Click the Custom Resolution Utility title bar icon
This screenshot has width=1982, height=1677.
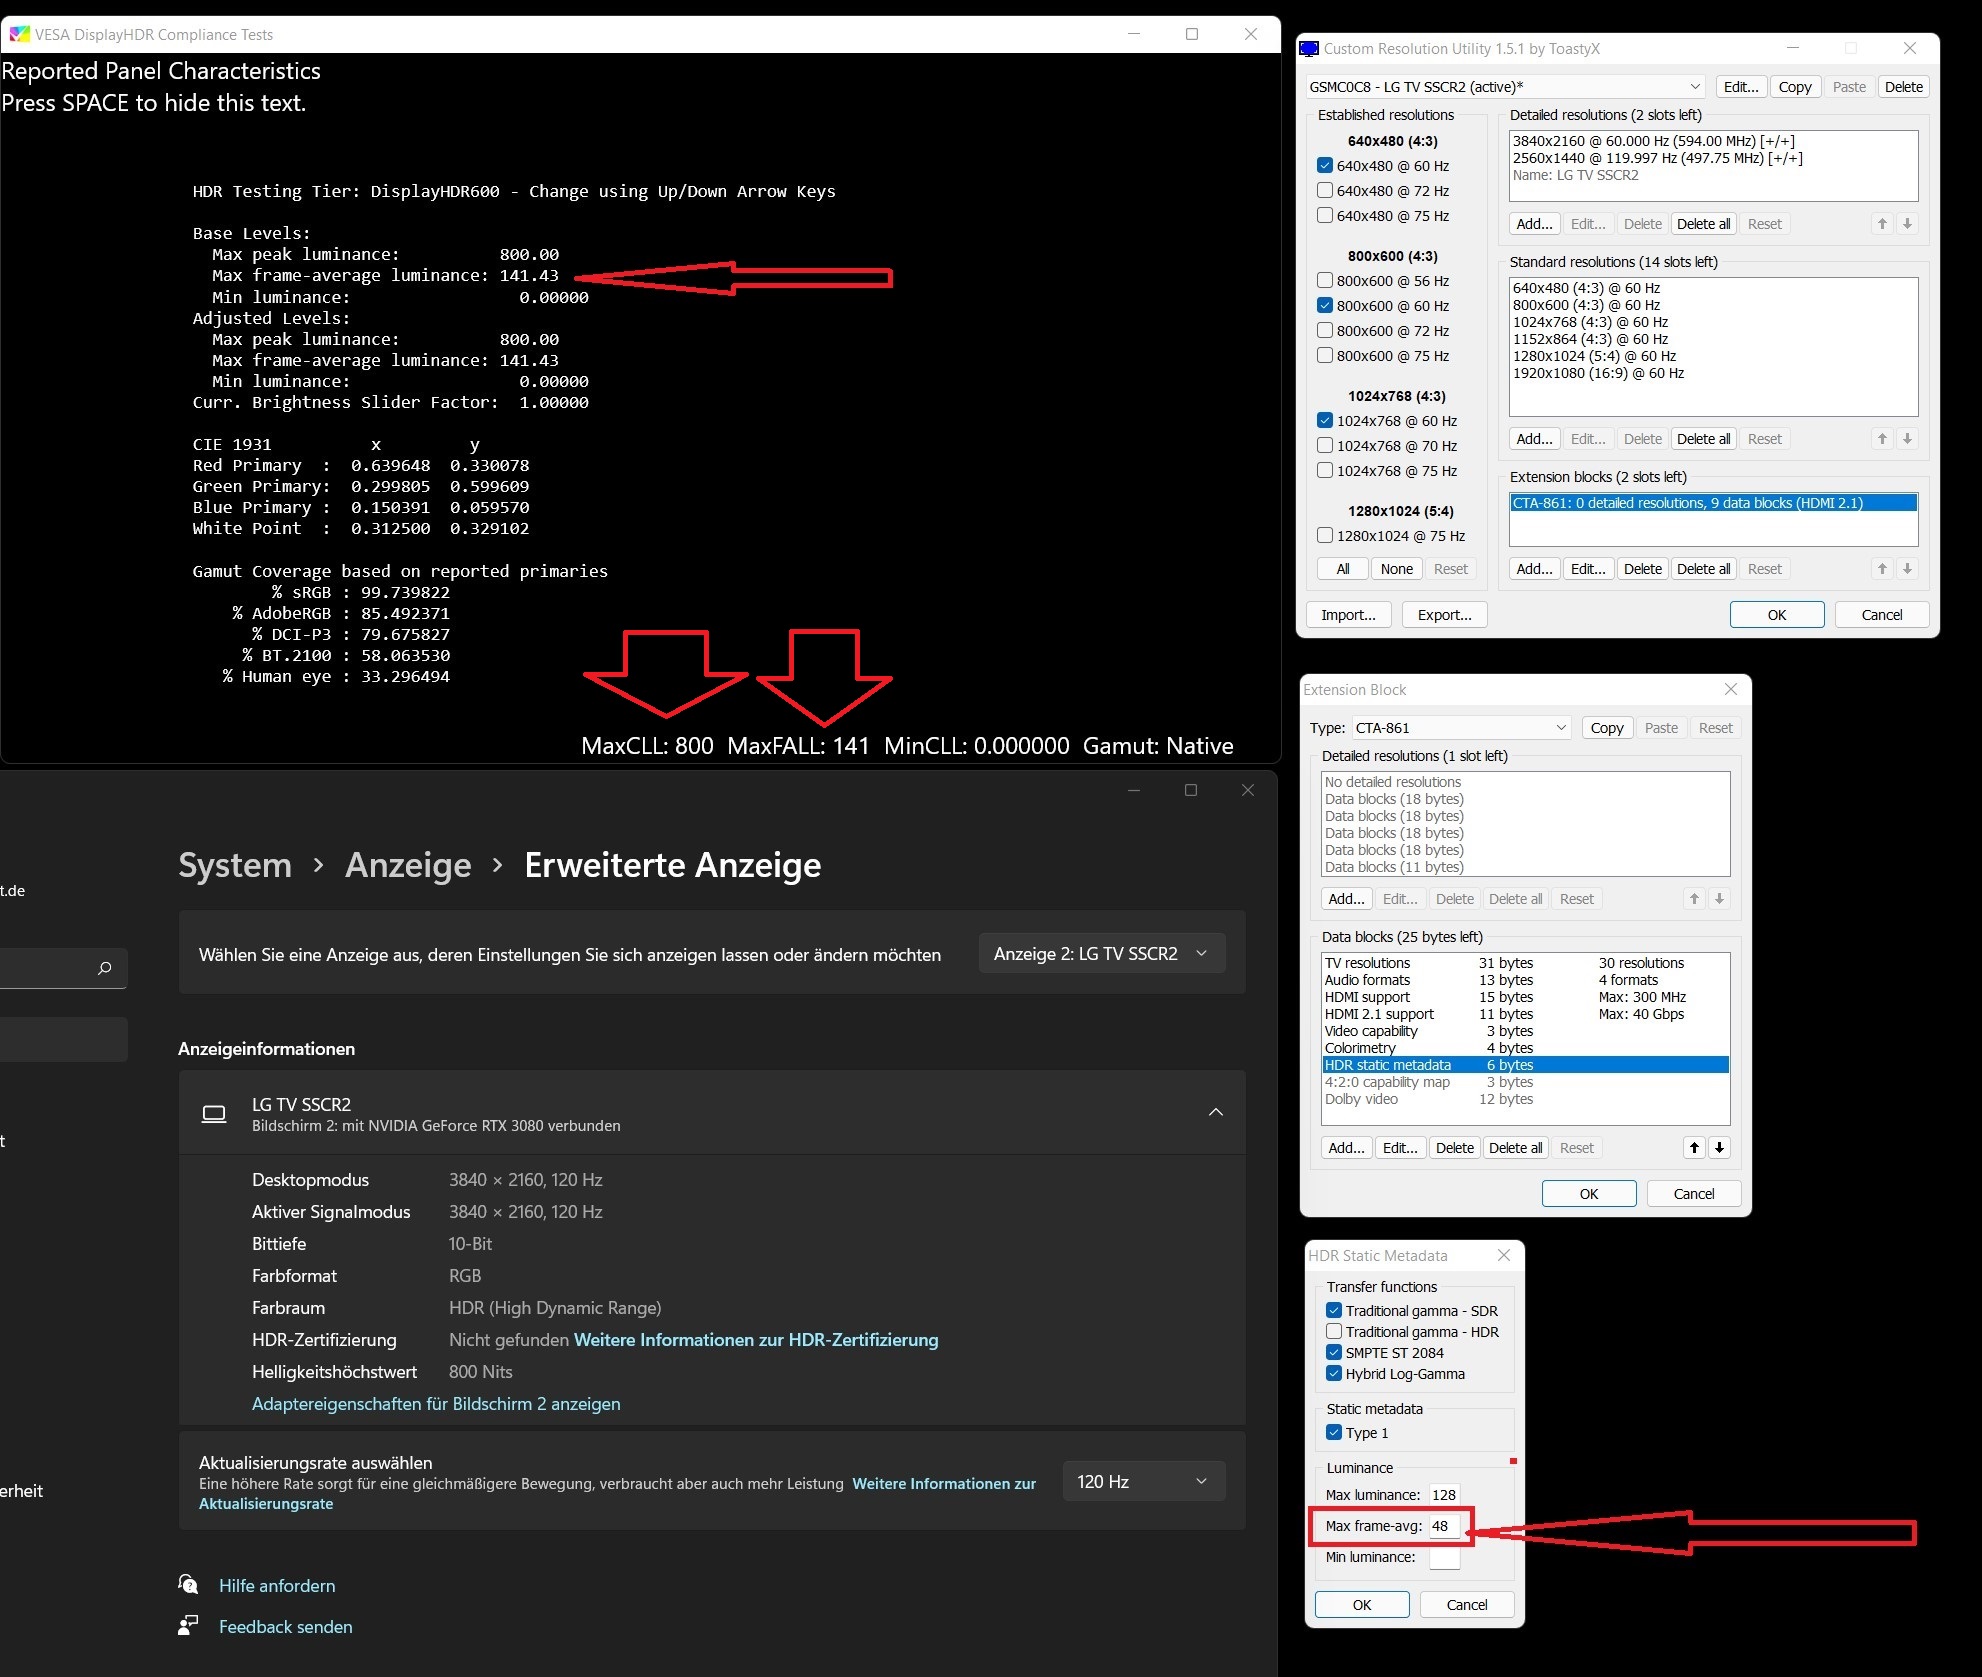[1309, 49]
